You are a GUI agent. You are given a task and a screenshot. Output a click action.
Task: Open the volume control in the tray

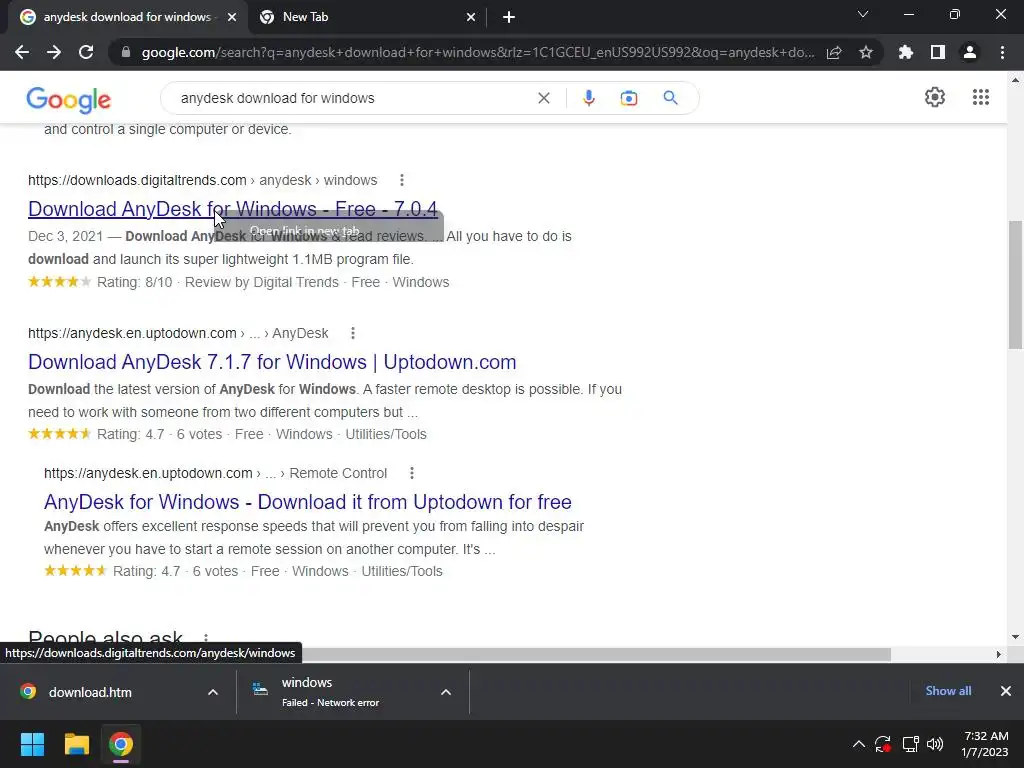[x=935, y=744]
